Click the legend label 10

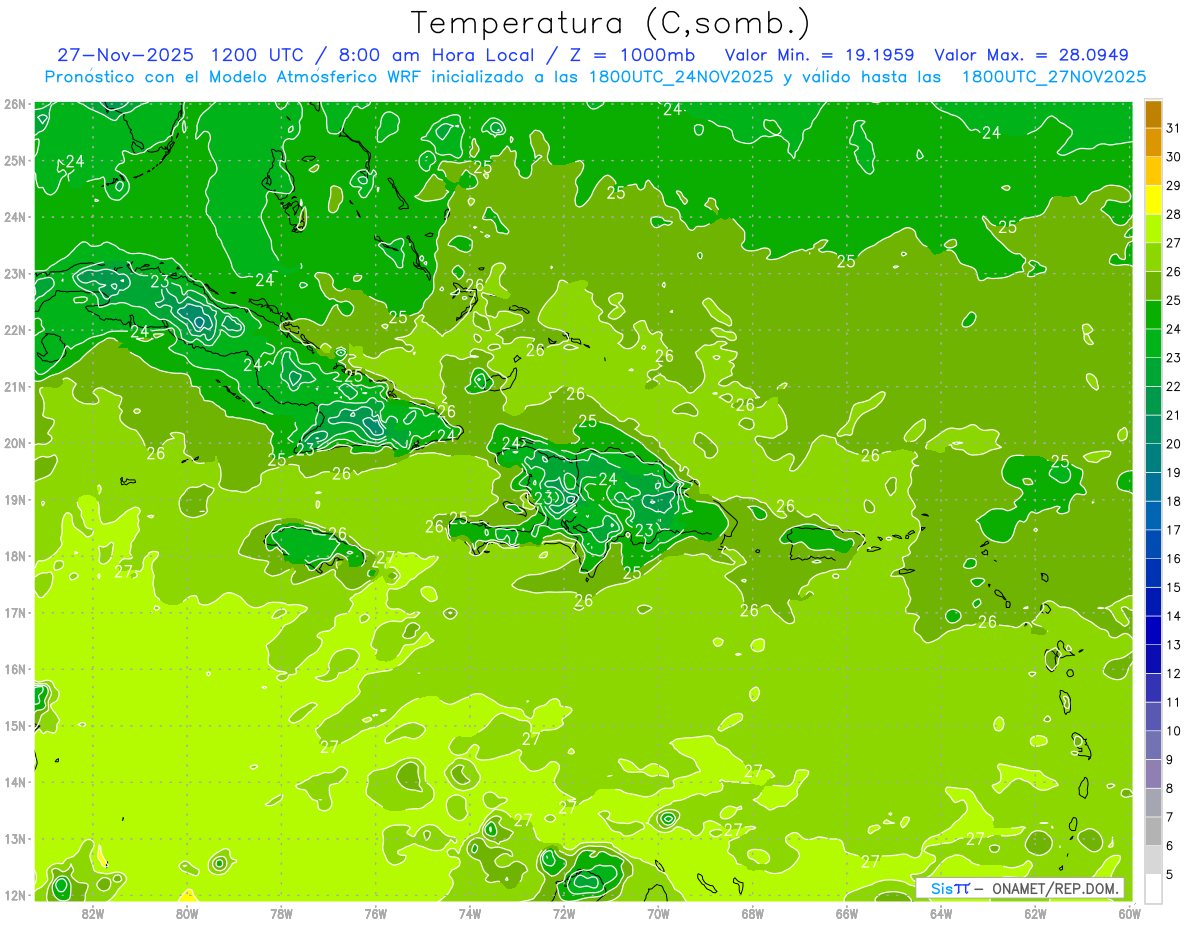tap(1173, 730)
